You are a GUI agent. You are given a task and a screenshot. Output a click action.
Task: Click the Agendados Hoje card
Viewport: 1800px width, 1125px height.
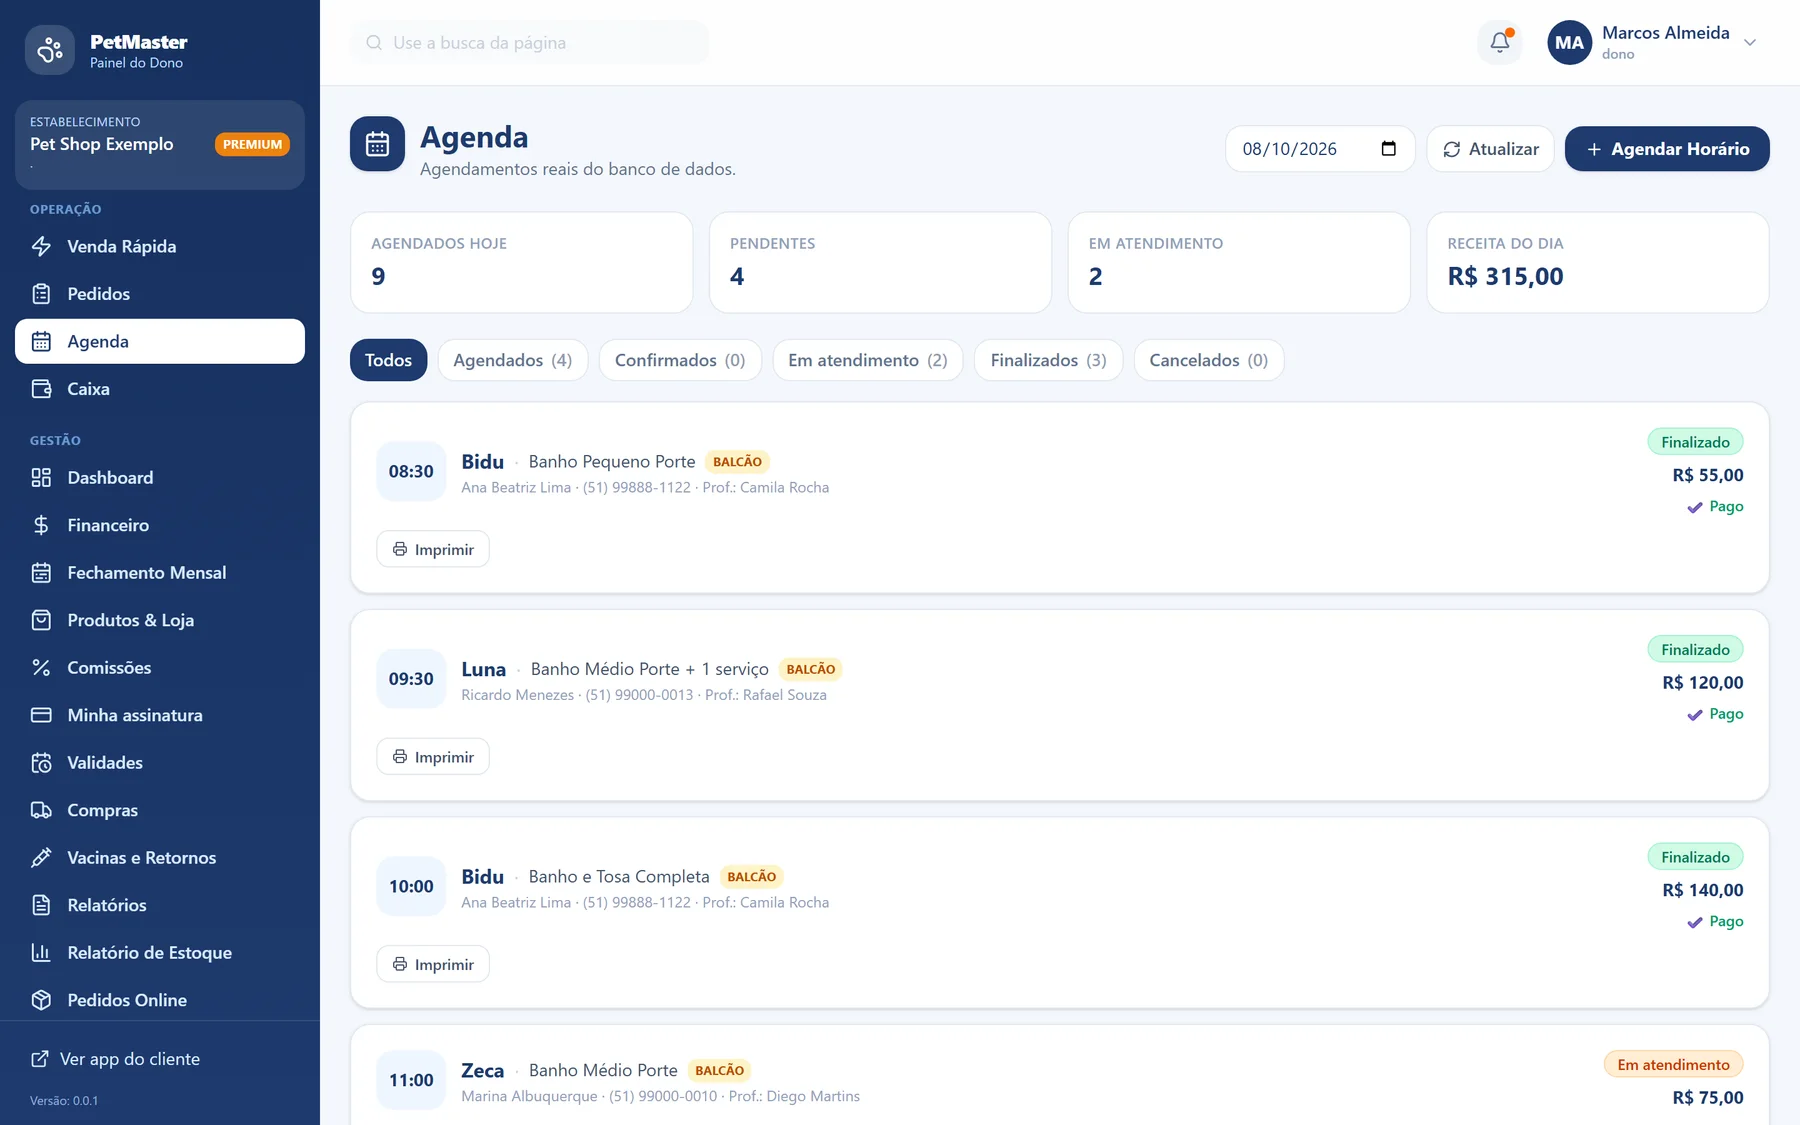click(522, 262)
